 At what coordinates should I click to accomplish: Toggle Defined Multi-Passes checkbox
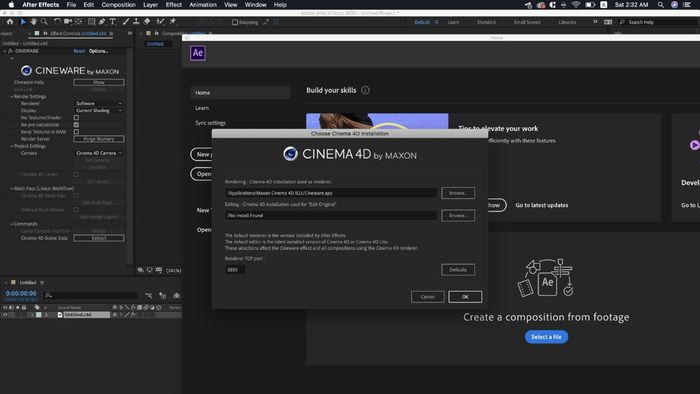76,210
